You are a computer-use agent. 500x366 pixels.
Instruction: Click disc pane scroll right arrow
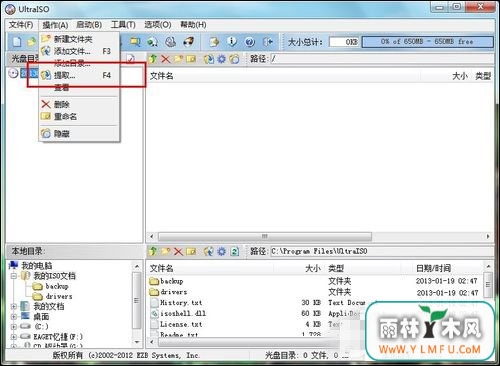(x=488, y=236)
